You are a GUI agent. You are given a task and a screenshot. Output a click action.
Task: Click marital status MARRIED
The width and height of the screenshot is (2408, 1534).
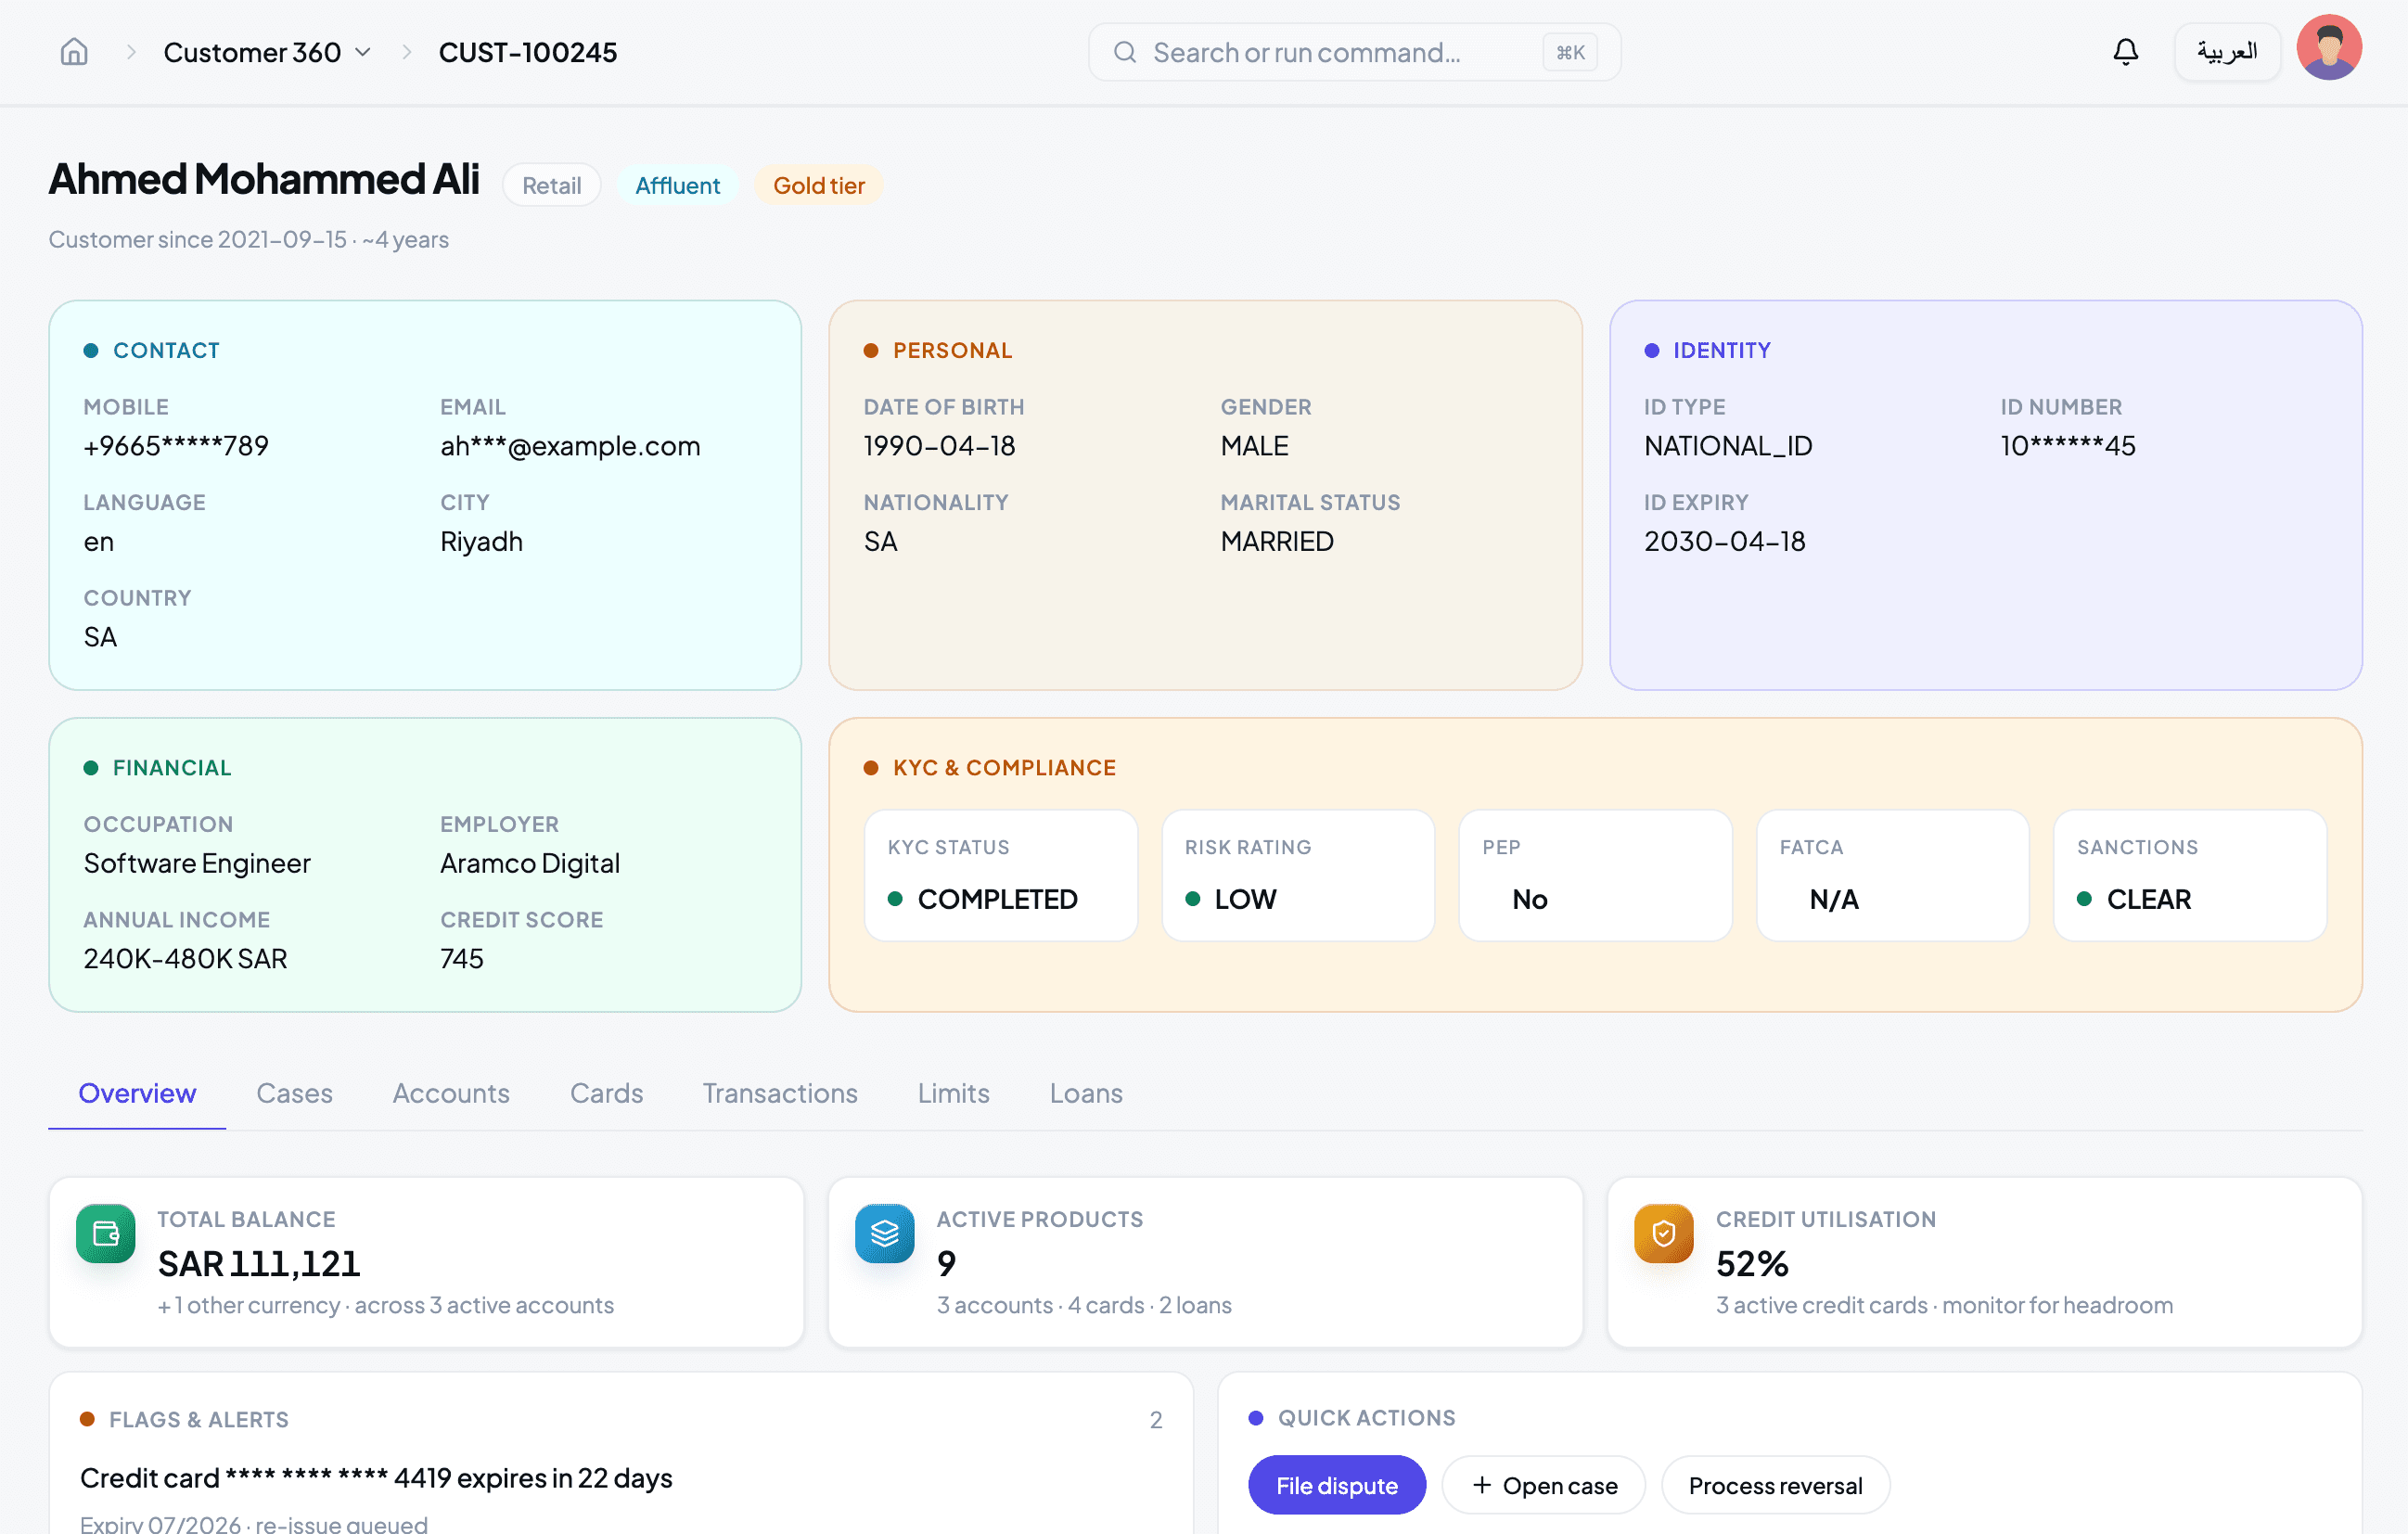[1277, 541]
